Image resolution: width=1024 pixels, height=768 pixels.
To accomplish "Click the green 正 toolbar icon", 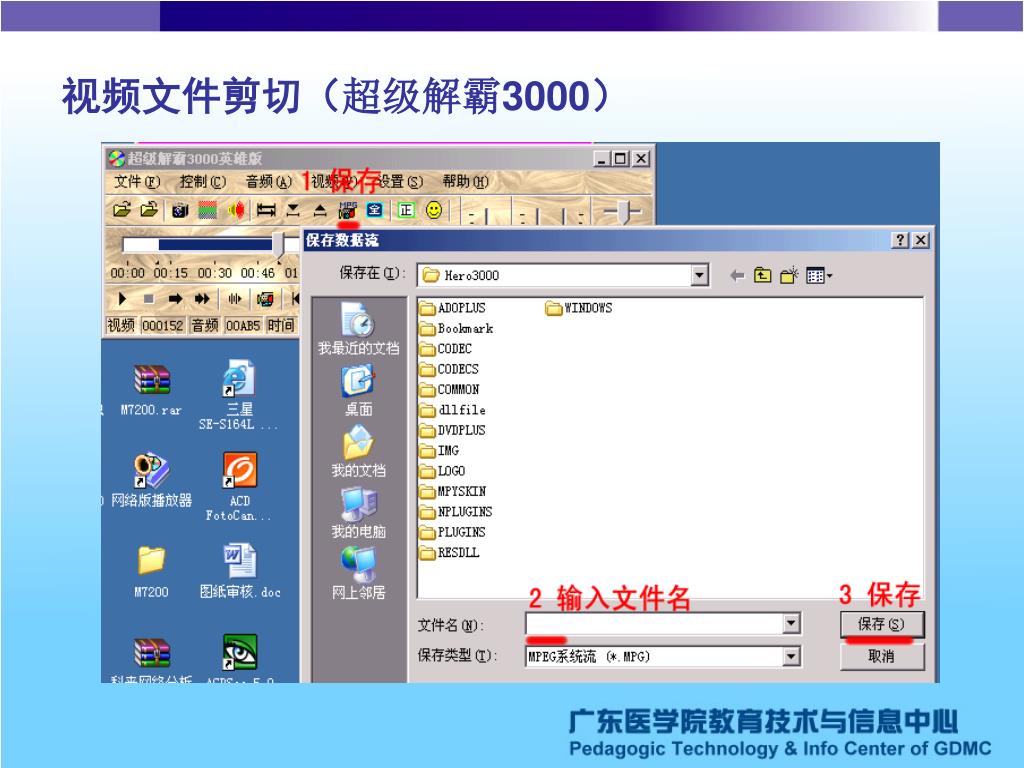I will 406,210.
